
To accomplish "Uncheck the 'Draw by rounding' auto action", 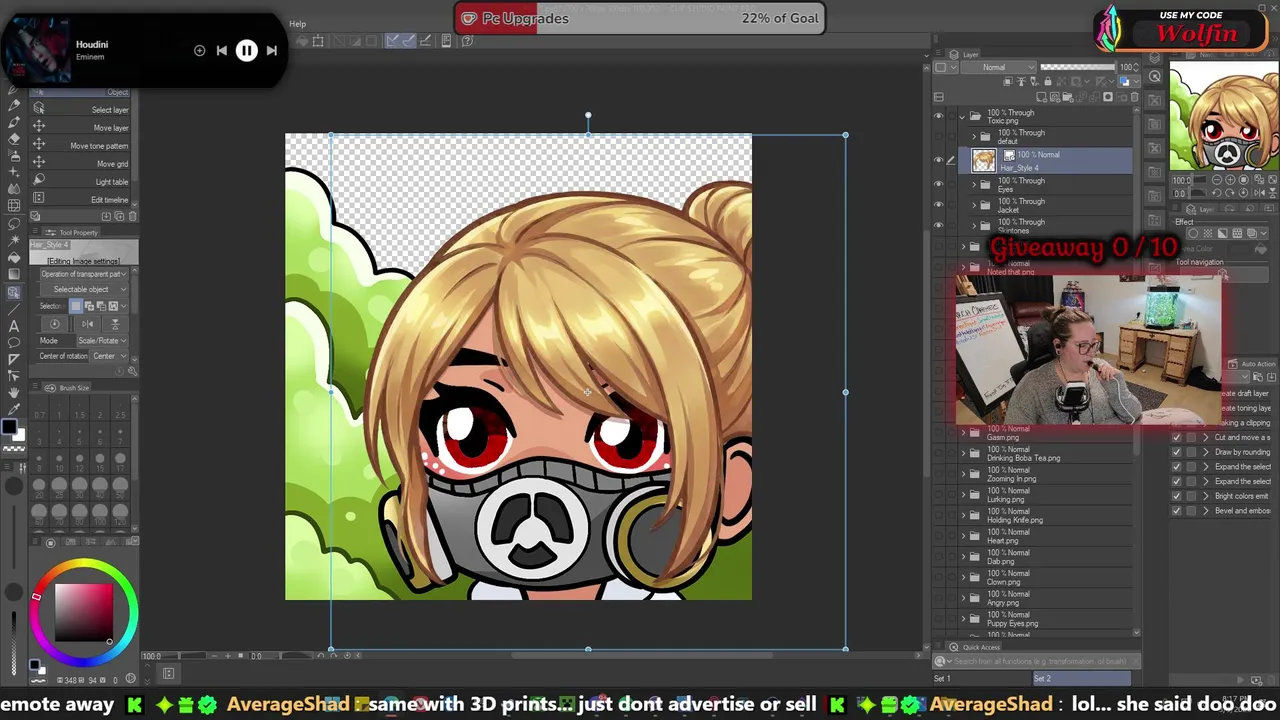I will tap(1176, 452).
